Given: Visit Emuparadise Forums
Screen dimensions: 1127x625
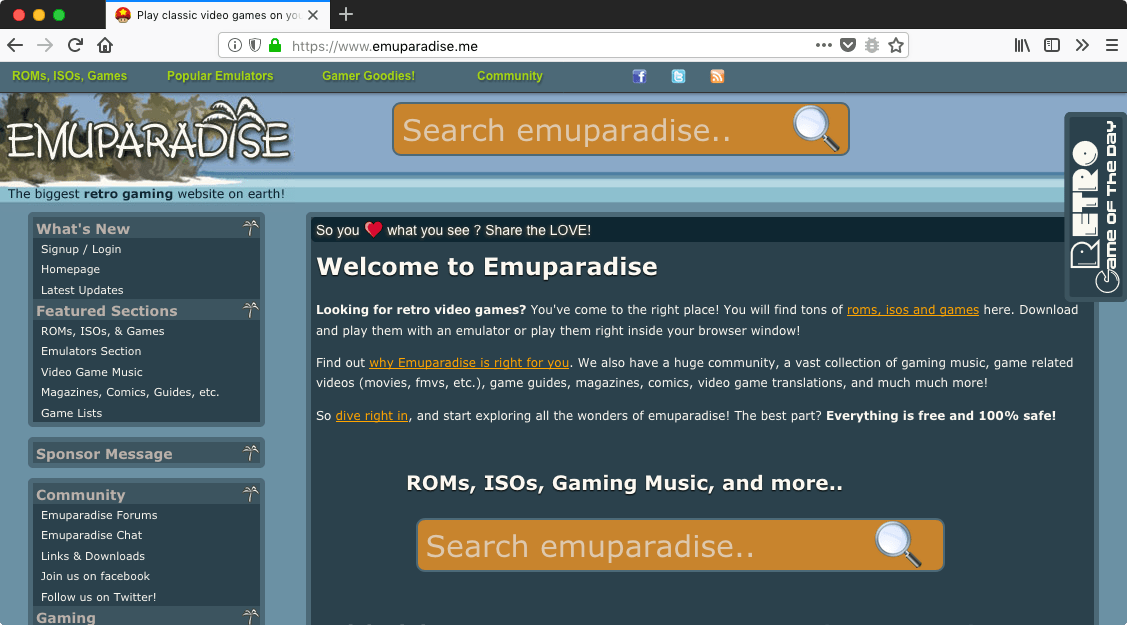Looking at the screenshot, I should click(99, 515).
